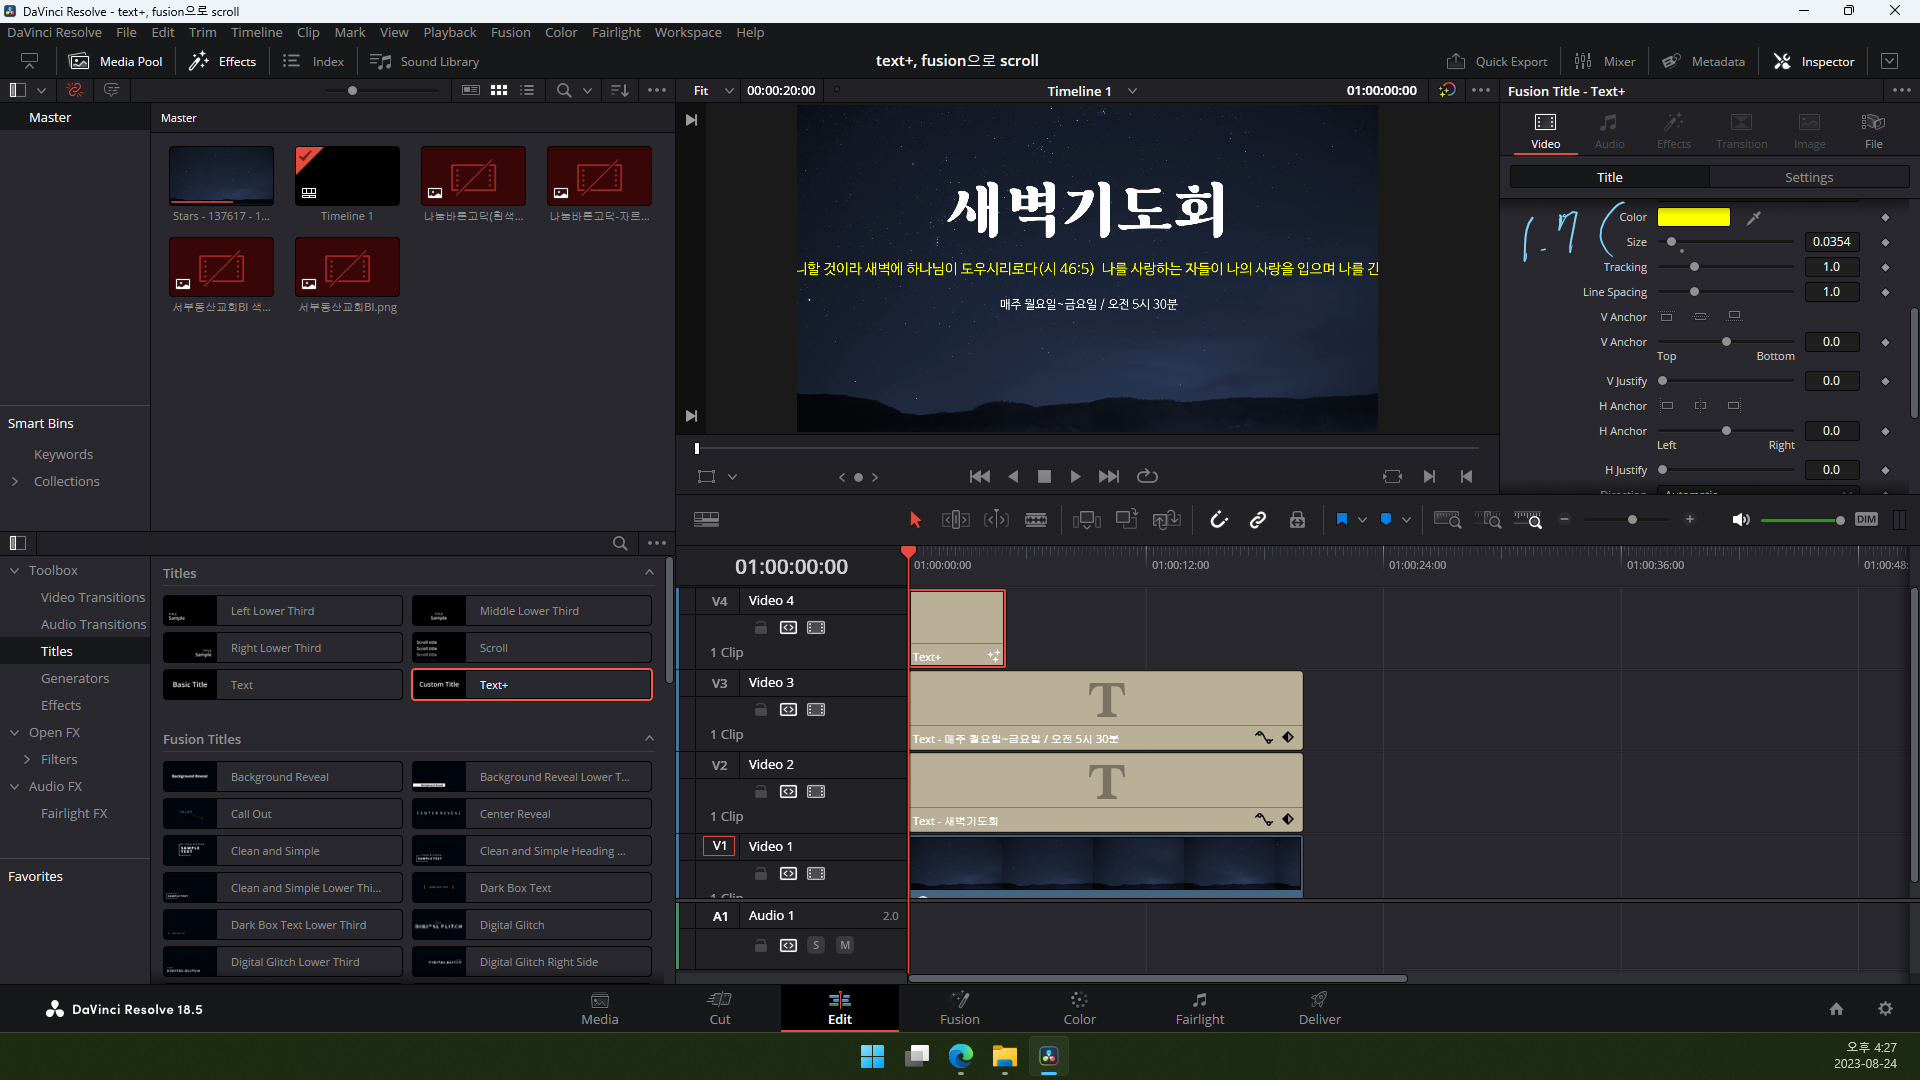Open the Color page
The height and width of the screenshot is (1080, 1920).
click(x=1079, y=1008)
